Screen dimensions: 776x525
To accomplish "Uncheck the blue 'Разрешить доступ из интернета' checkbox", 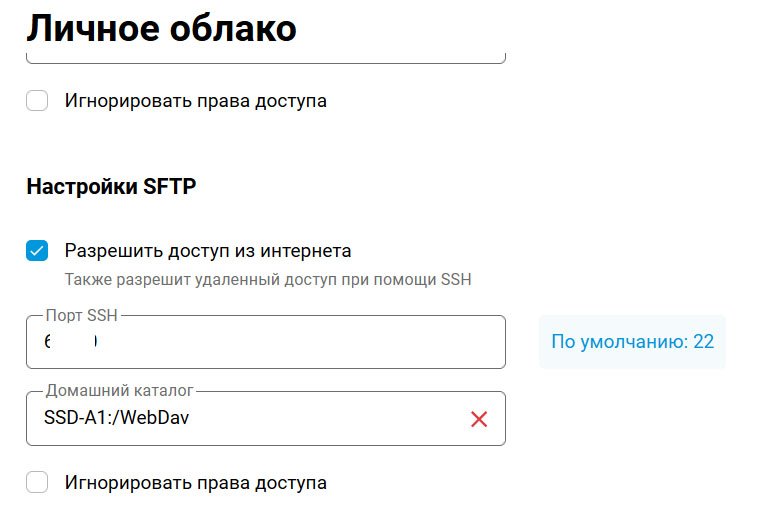I will 37,250.
